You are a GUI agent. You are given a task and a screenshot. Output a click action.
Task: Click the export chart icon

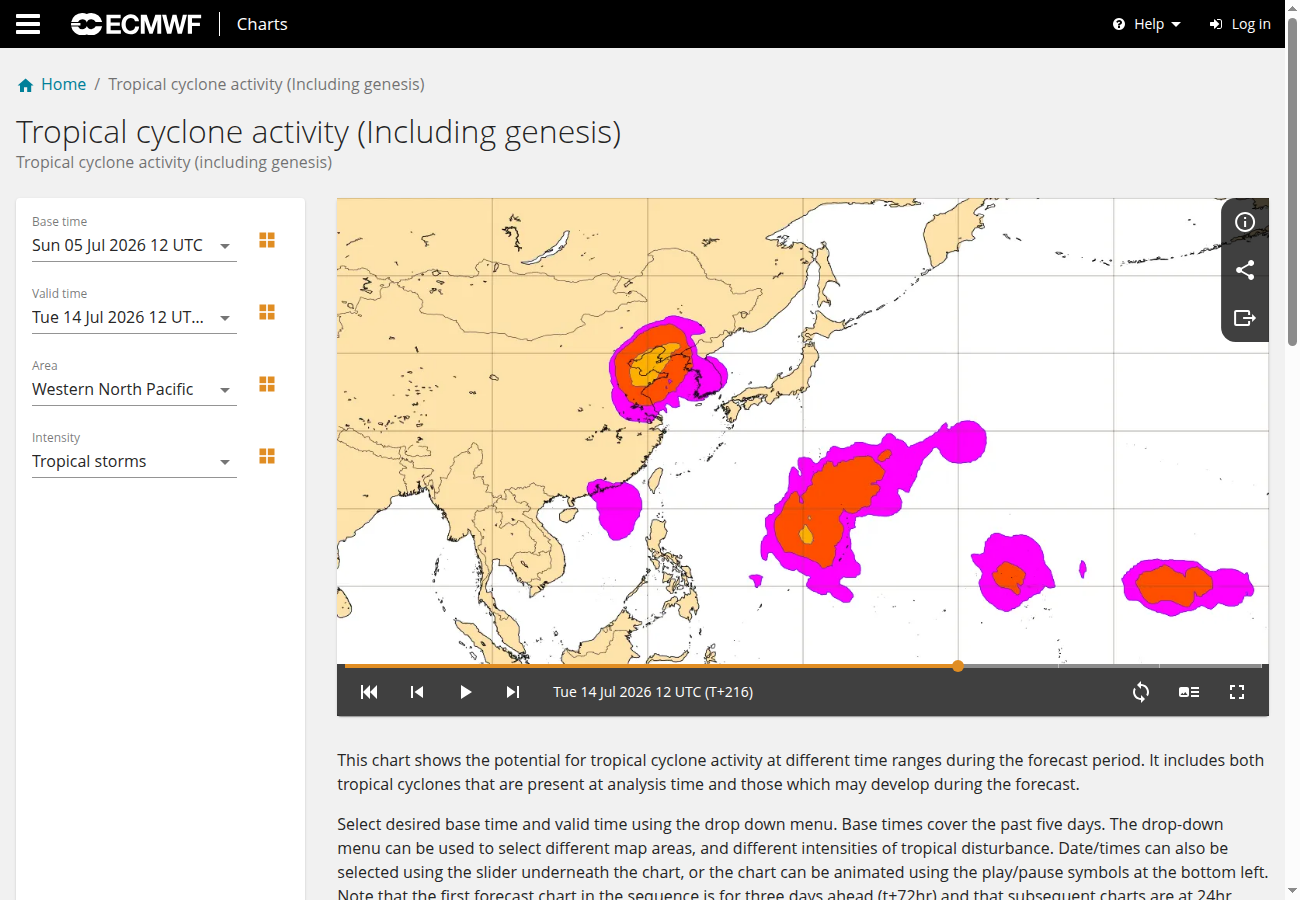(x=1245, y=318)
